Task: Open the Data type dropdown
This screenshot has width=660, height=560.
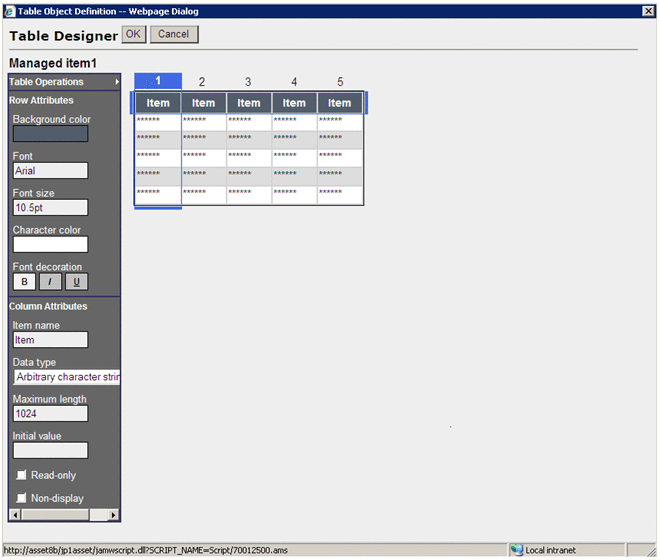Action: point(67,377)
